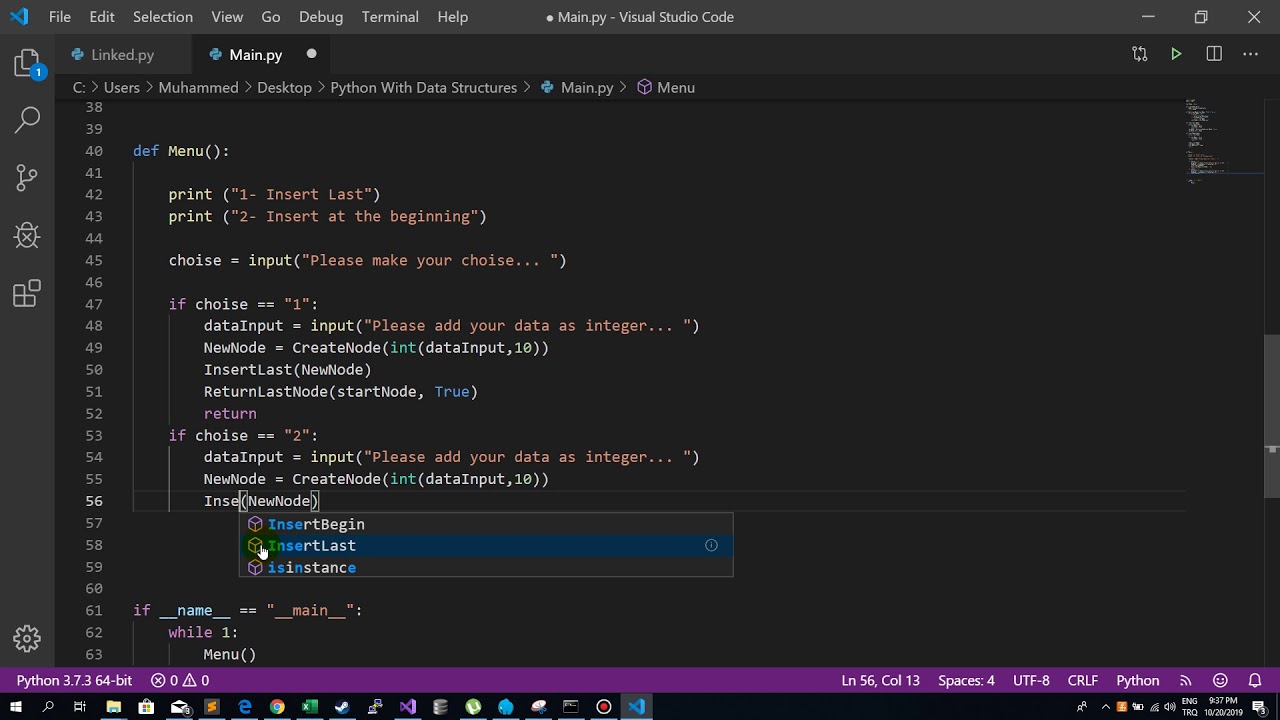Open Python With Data Structures breadcrumb
Screen dimensions: 1280x720
point(424,87)
